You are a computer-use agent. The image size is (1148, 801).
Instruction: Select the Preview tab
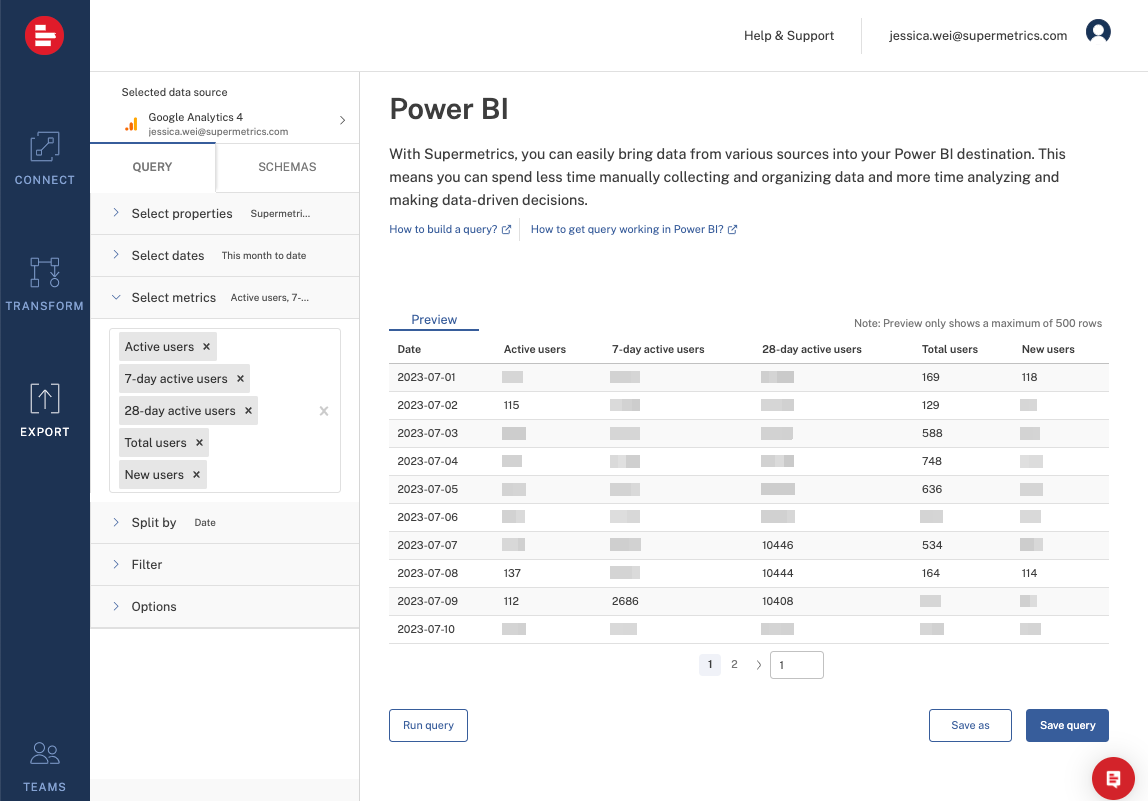pyautogui.click(x=434, y=320)
